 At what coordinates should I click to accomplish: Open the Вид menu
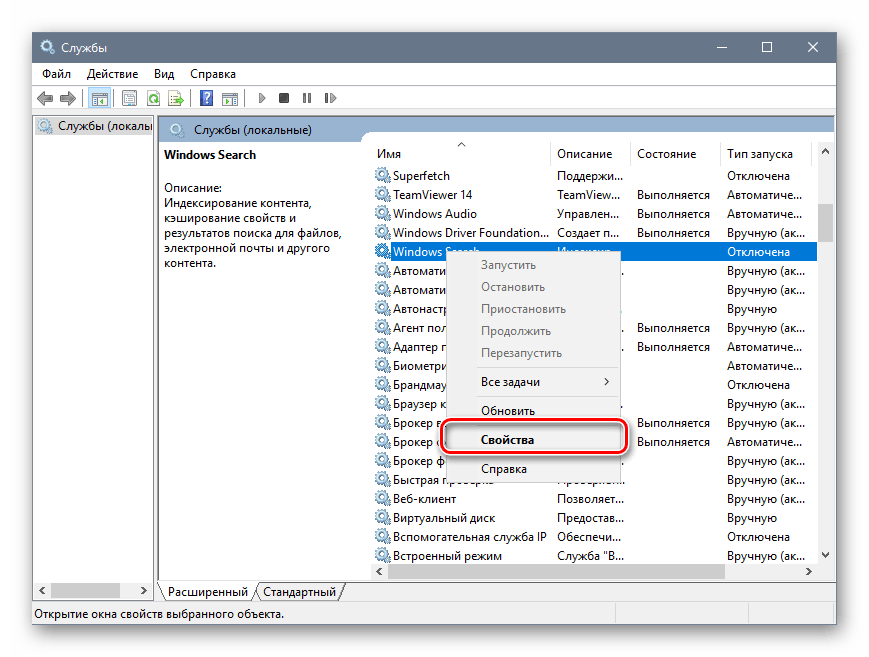164,74
